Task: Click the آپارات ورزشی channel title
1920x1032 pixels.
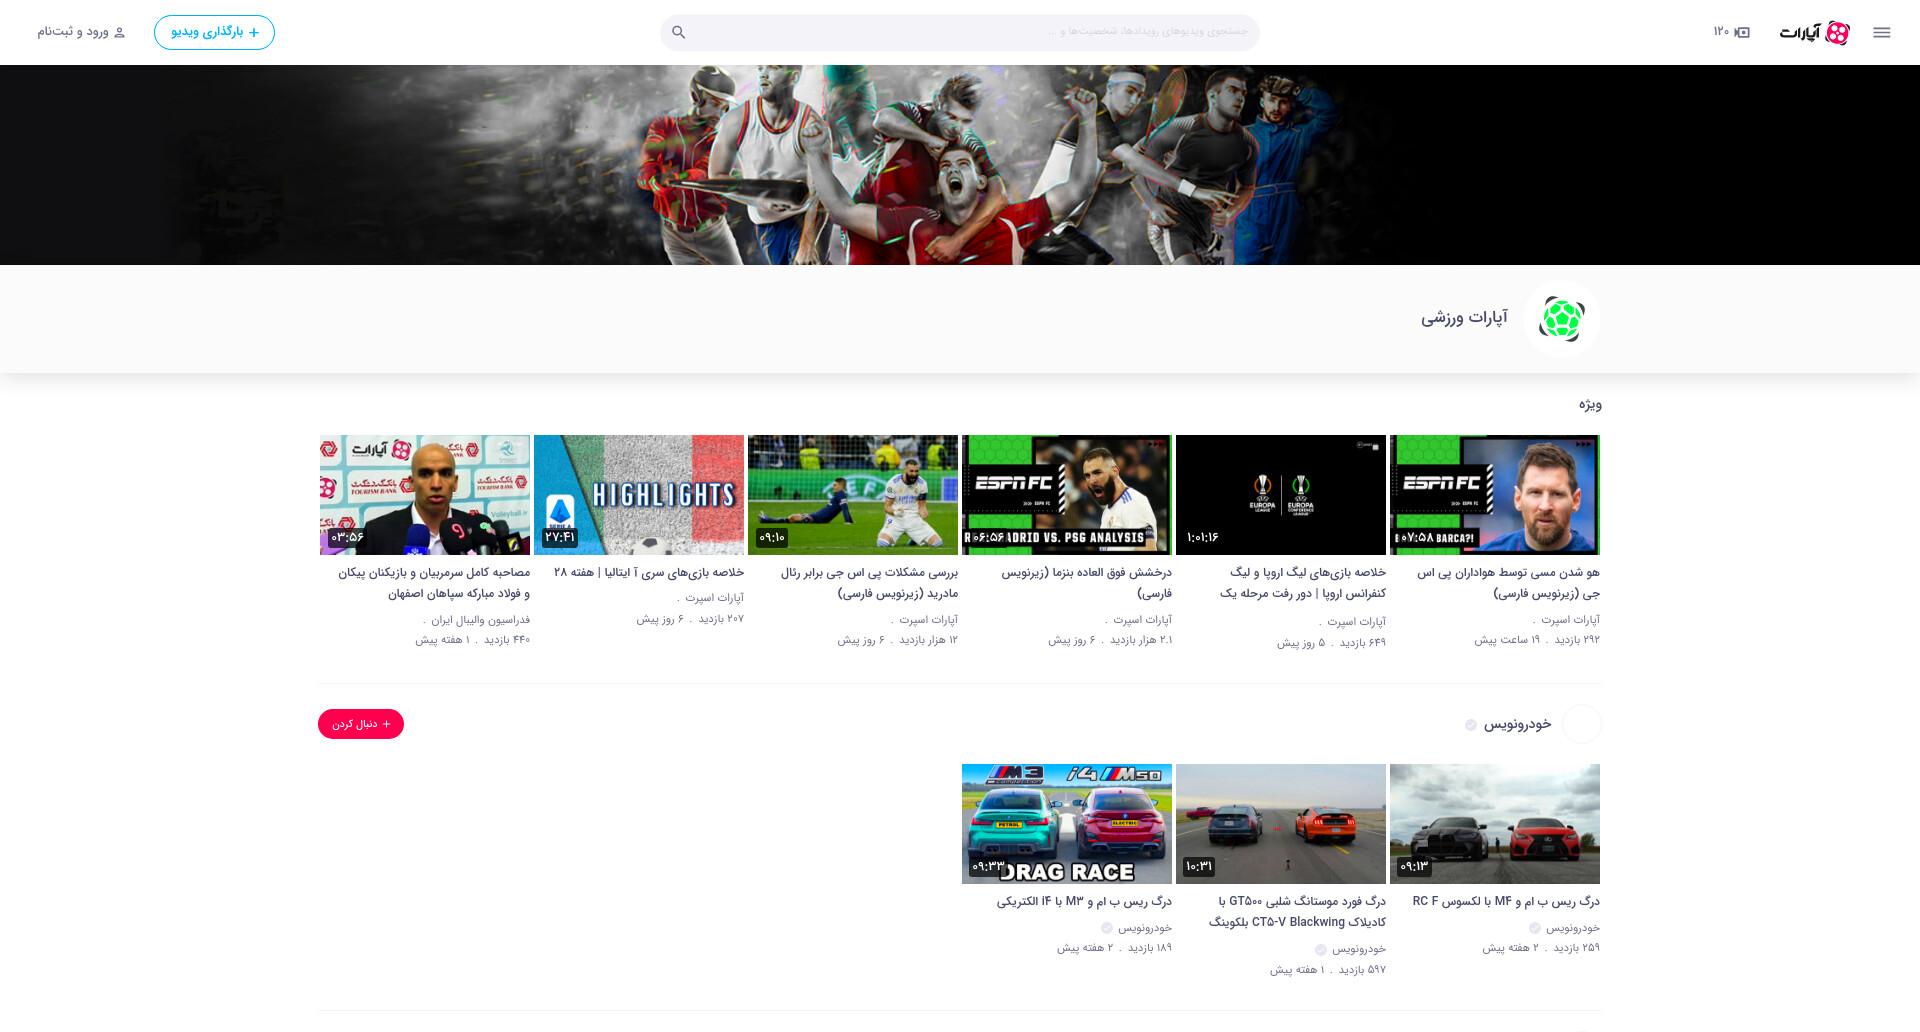Action: click(x=1464, y=318)
